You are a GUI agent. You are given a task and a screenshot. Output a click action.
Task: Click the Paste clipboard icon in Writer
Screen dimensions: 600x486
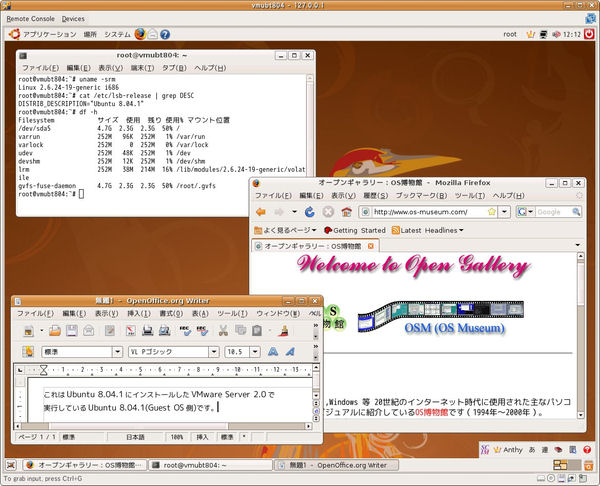[x=257, y=331]
